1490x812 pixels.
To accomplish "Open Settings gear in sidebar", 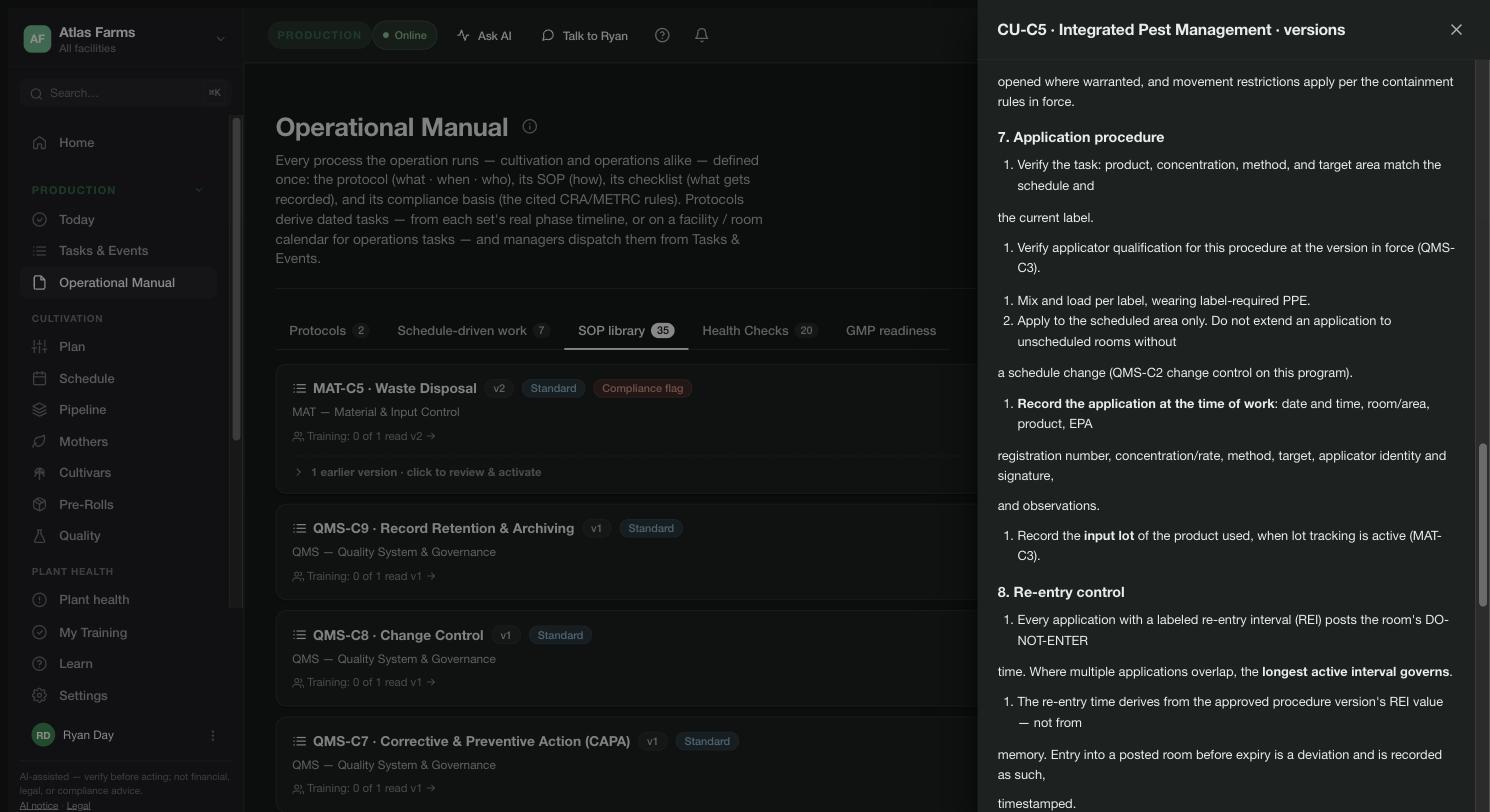I will coord(40,696).
